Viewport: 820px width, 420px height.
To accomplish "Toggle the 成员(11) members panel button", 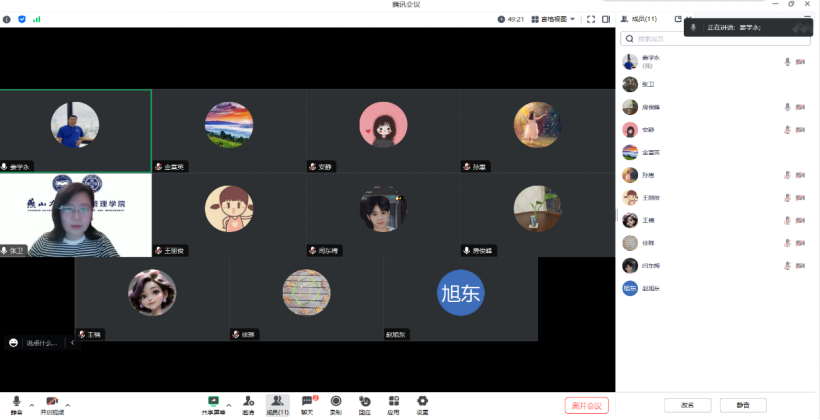I will (x=278, y=400).
